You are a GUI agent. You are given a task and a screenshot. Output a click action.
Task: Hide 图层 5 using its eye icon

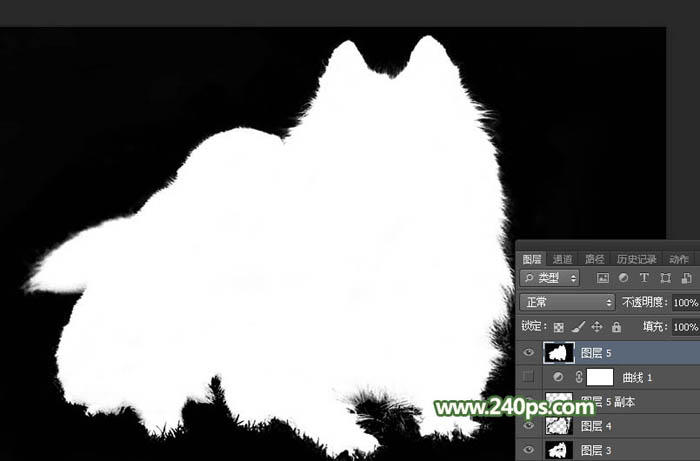click(529, 352)
